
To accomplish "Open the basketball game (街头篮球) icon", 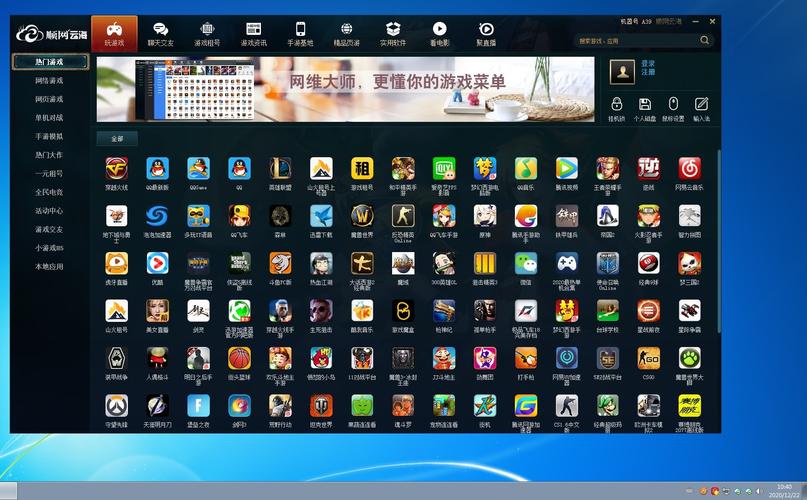I will click(239, 358).
